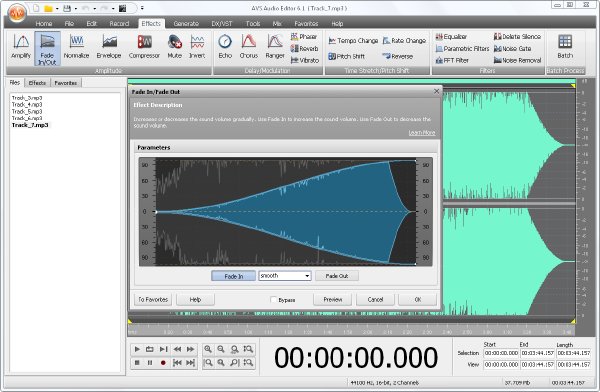Viewport: 600px width, 392px height.
Task: Choose the Reverb effect
Action: pyautogui.click(x=304, y=49)
